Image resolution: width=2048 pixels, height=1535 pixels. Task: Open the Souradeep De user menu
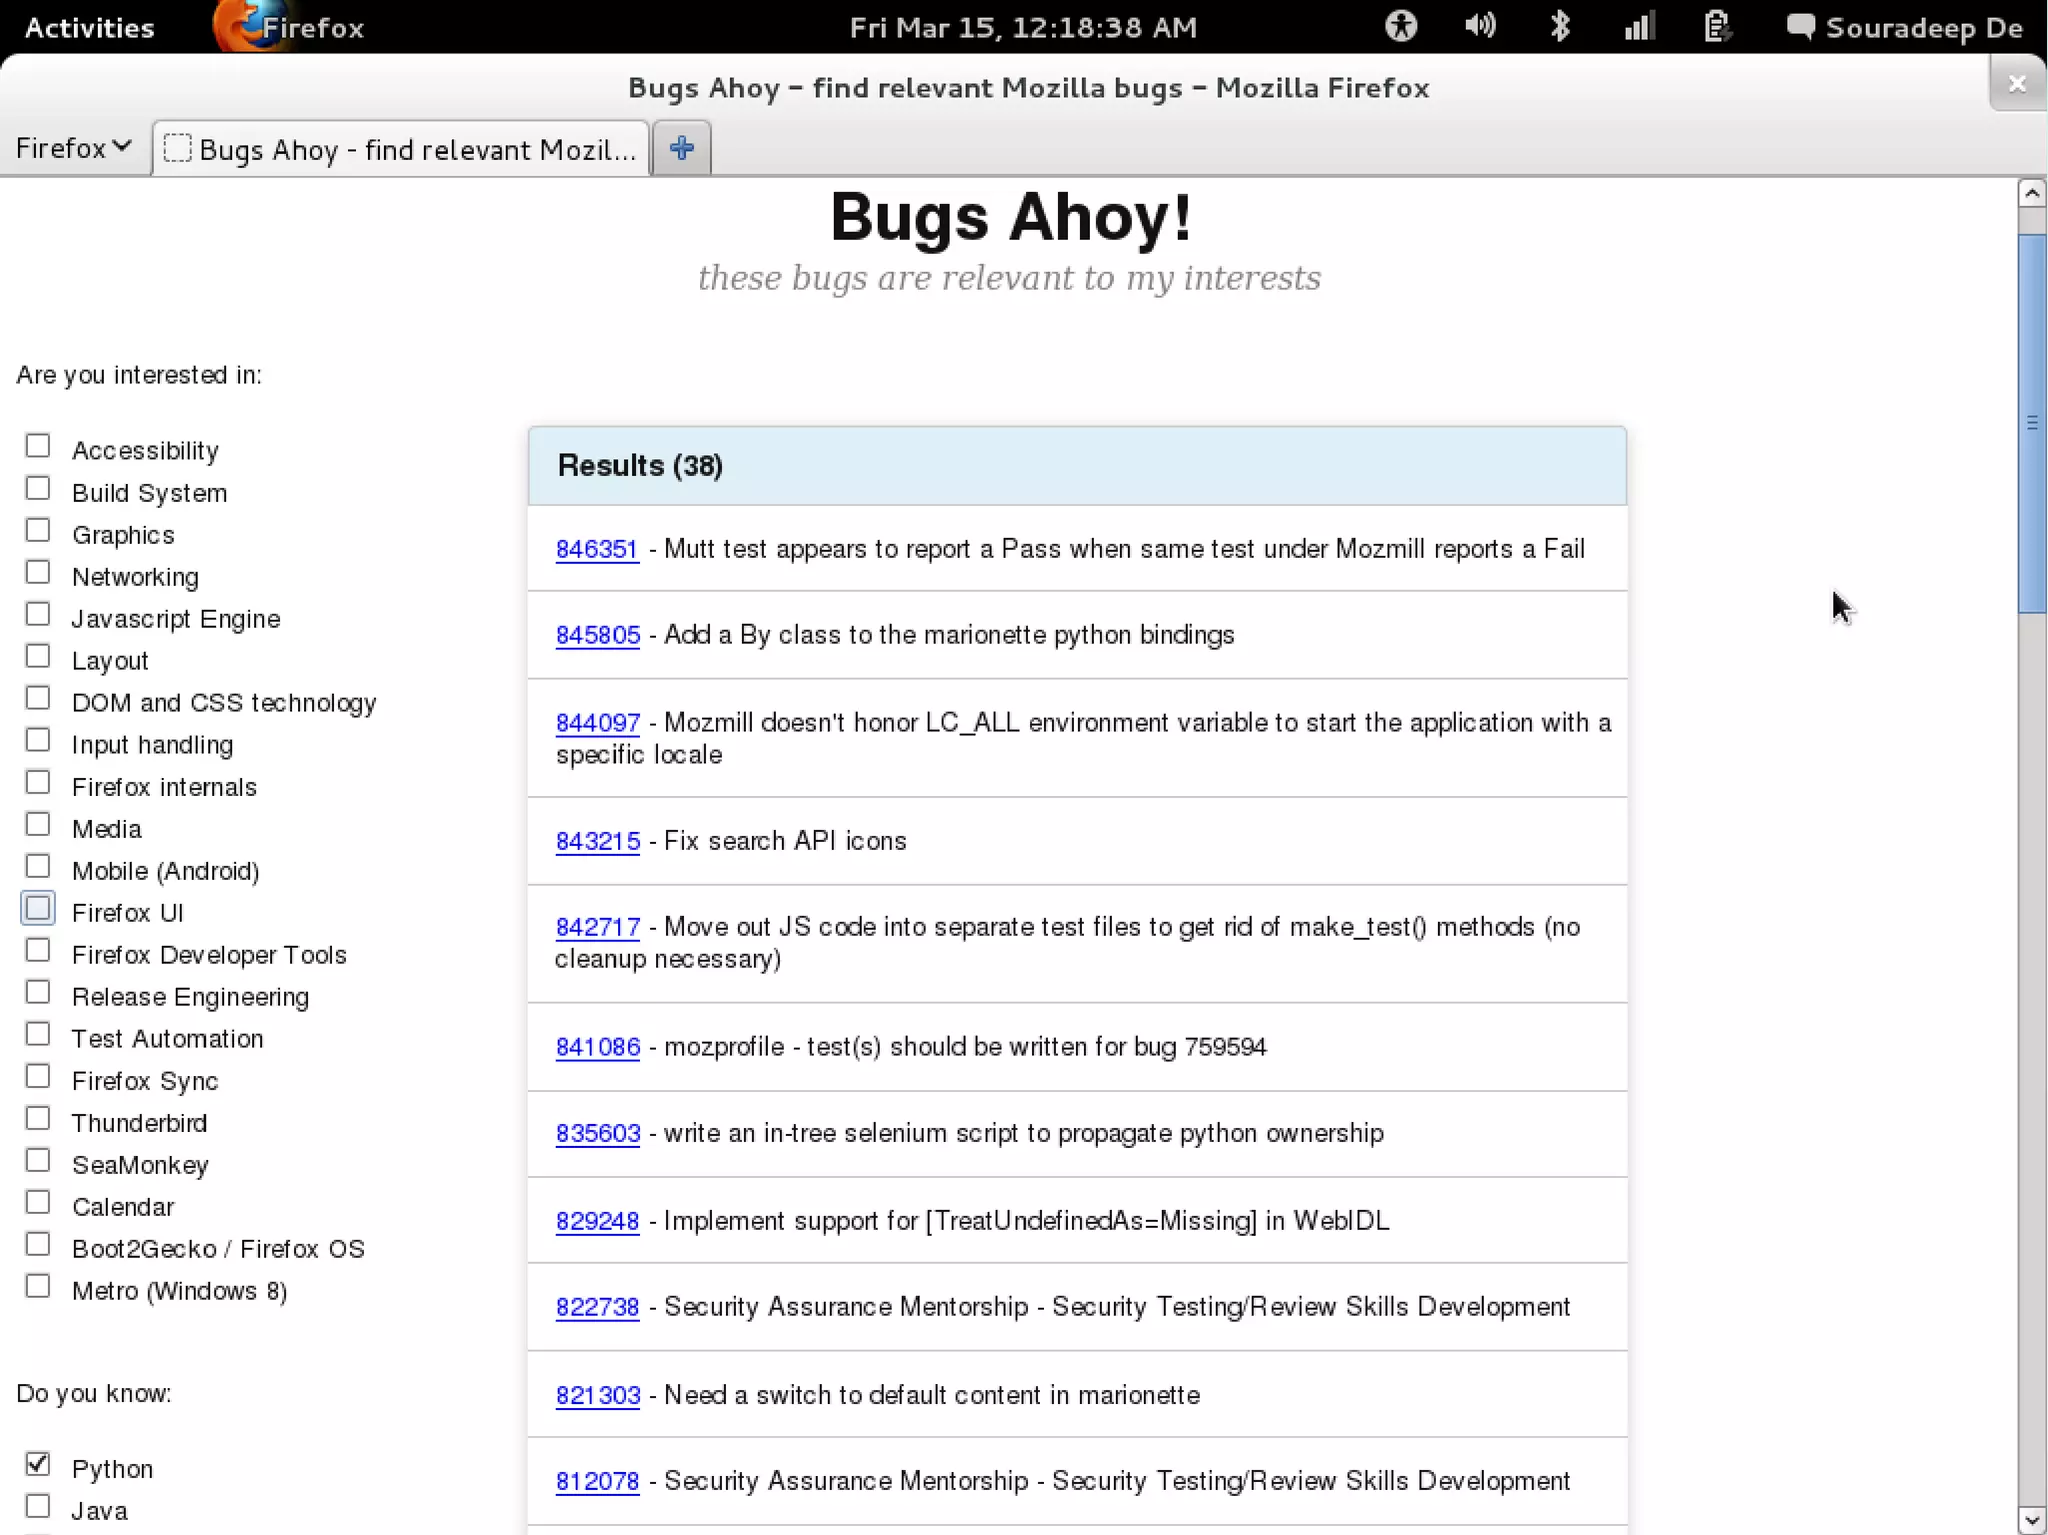click(x=1923, y=27)
